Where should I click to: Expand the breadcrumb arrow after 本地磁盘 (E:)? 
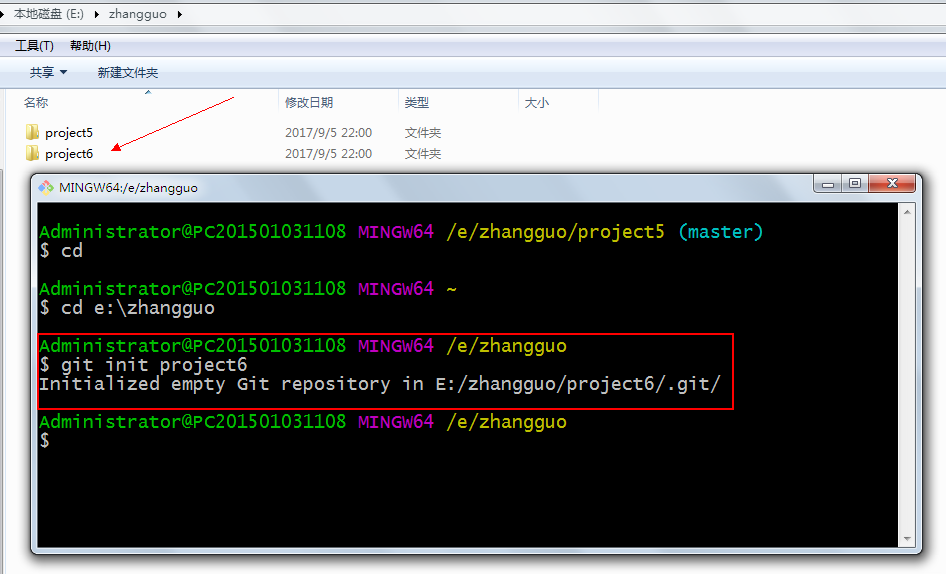(x=98, y=15)
